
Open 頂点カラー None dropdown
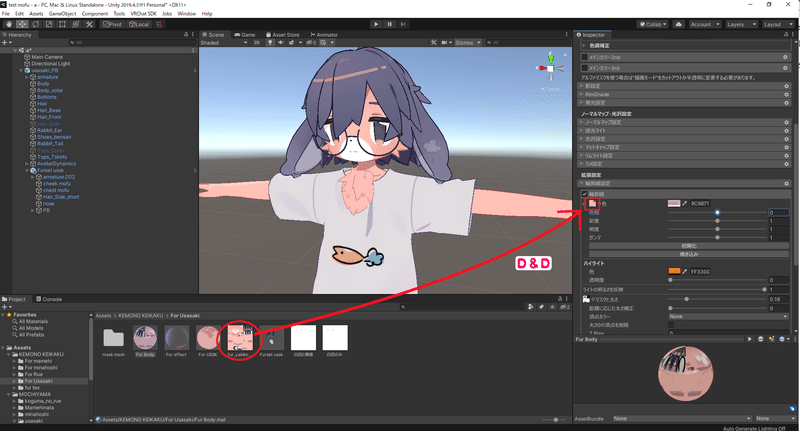(728, 316)
